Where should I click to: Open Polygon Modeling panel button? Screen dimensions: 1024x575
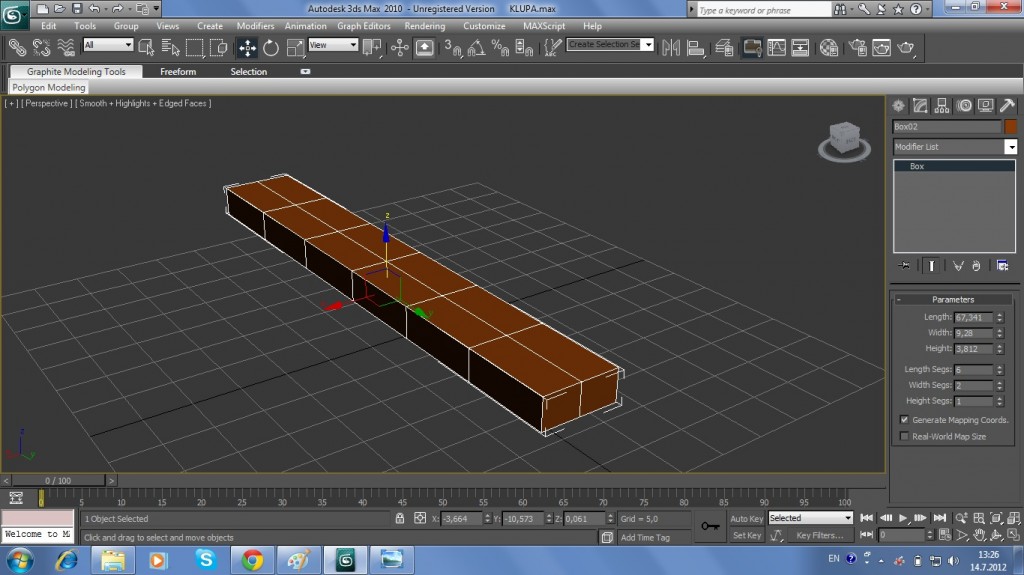pos(48,87)
